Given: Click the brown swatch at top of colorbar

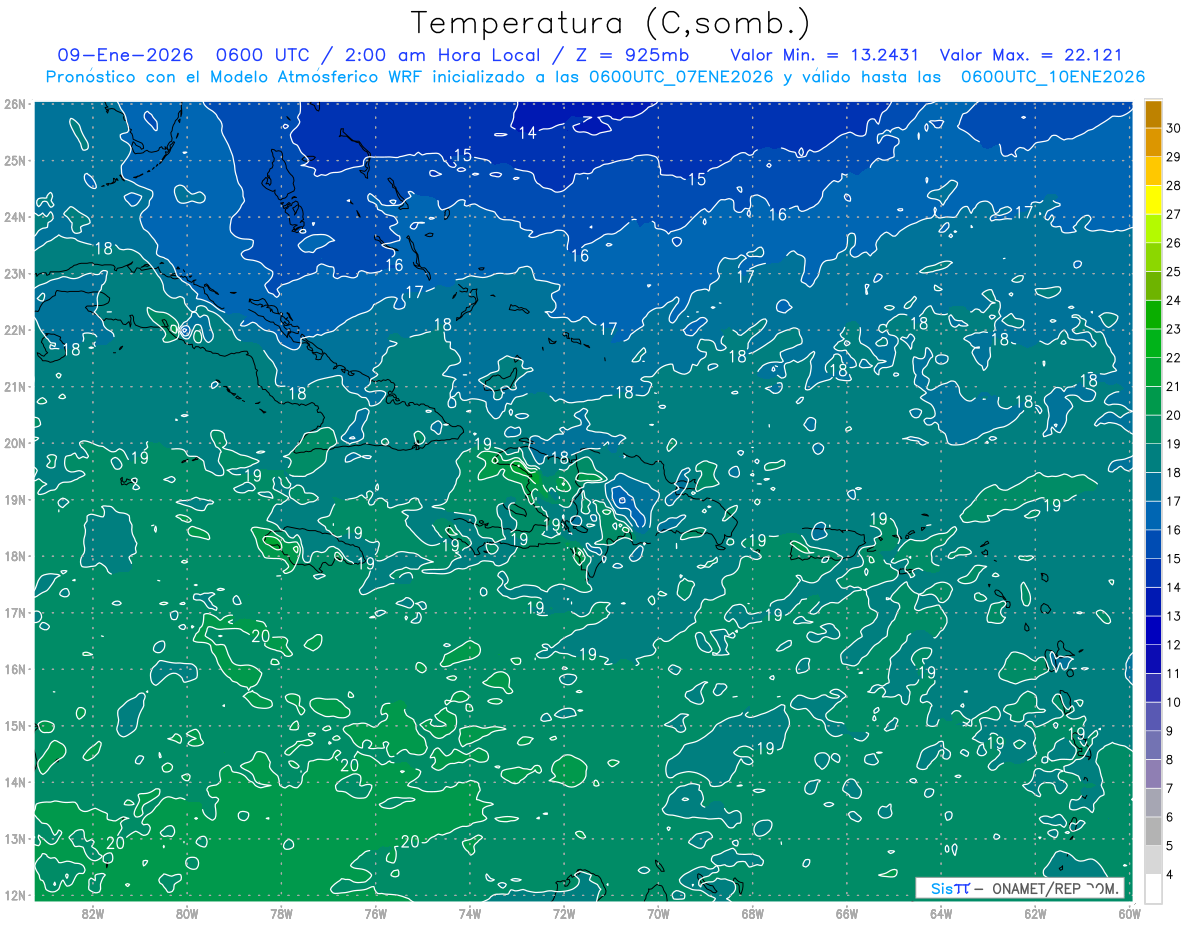Looking at the screenshot, I should tap(1153, 113).
